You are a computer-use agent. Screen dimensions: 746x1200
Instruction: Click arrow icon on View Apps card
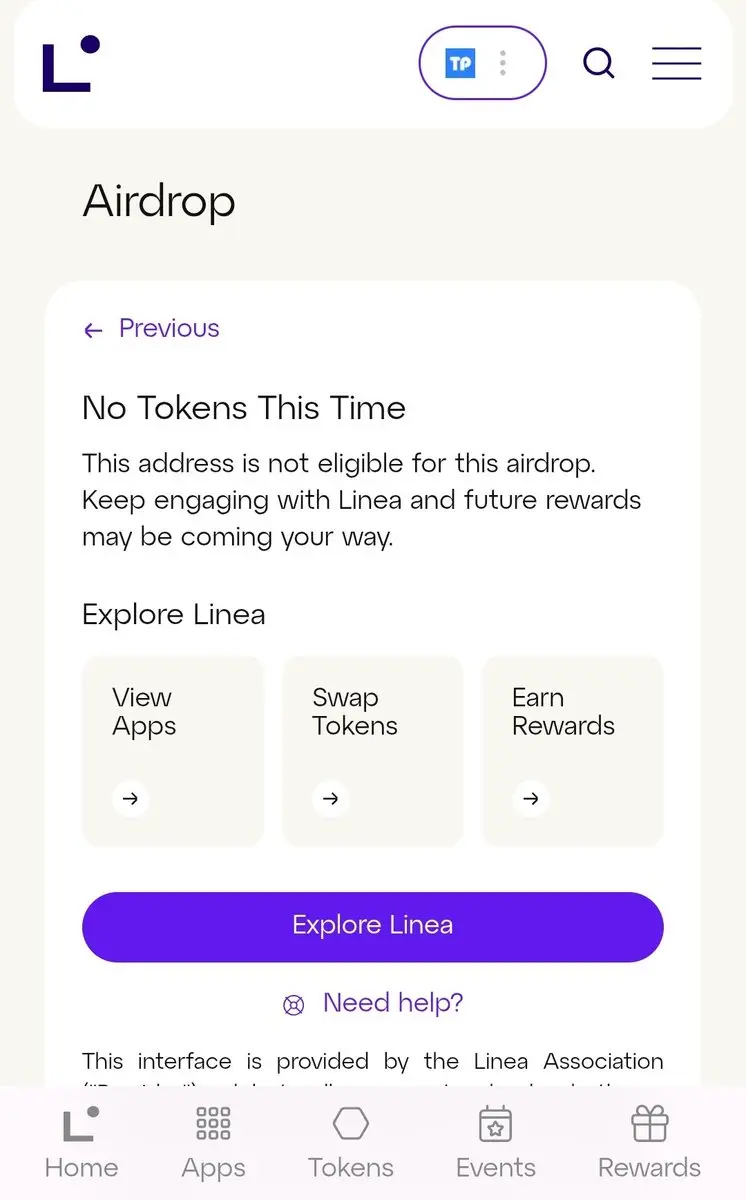click(x=131, y=799)
